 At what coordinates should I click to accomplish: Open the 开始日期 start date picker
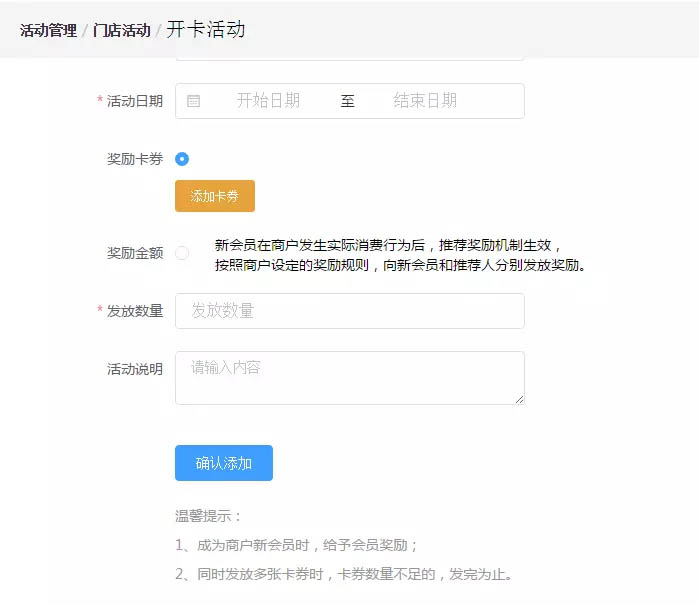(268, 101)
